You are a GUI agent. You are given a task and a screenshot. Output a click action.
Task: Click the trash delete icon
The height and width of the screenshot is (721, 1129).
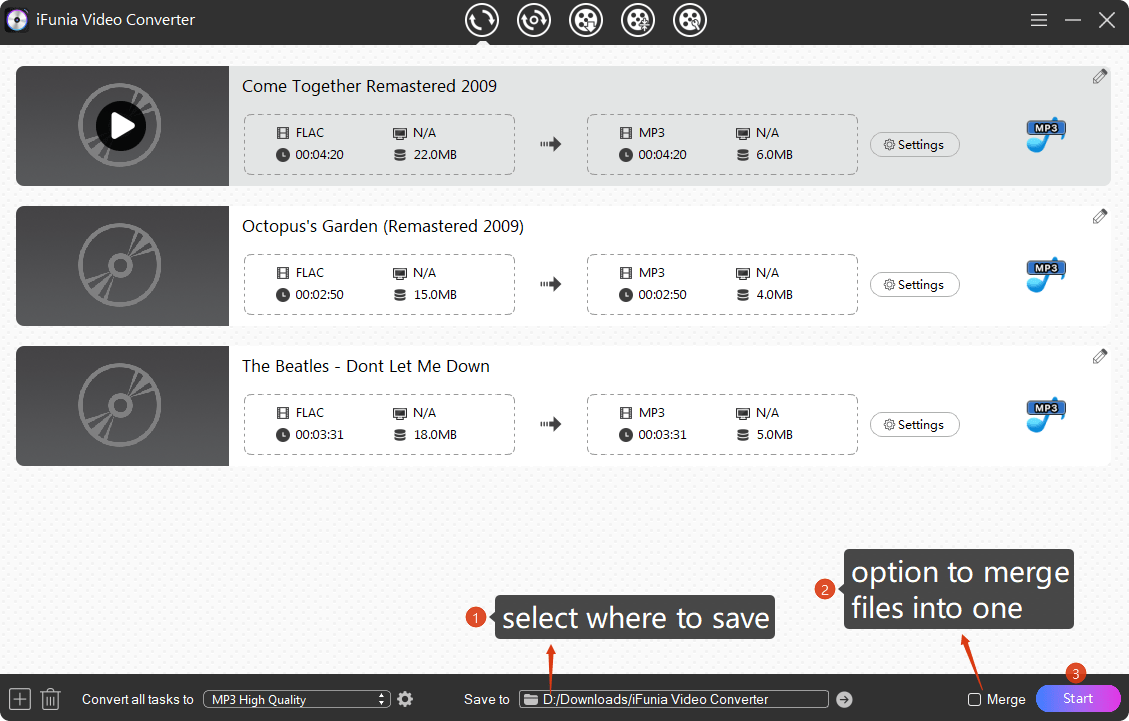[51, 699]
